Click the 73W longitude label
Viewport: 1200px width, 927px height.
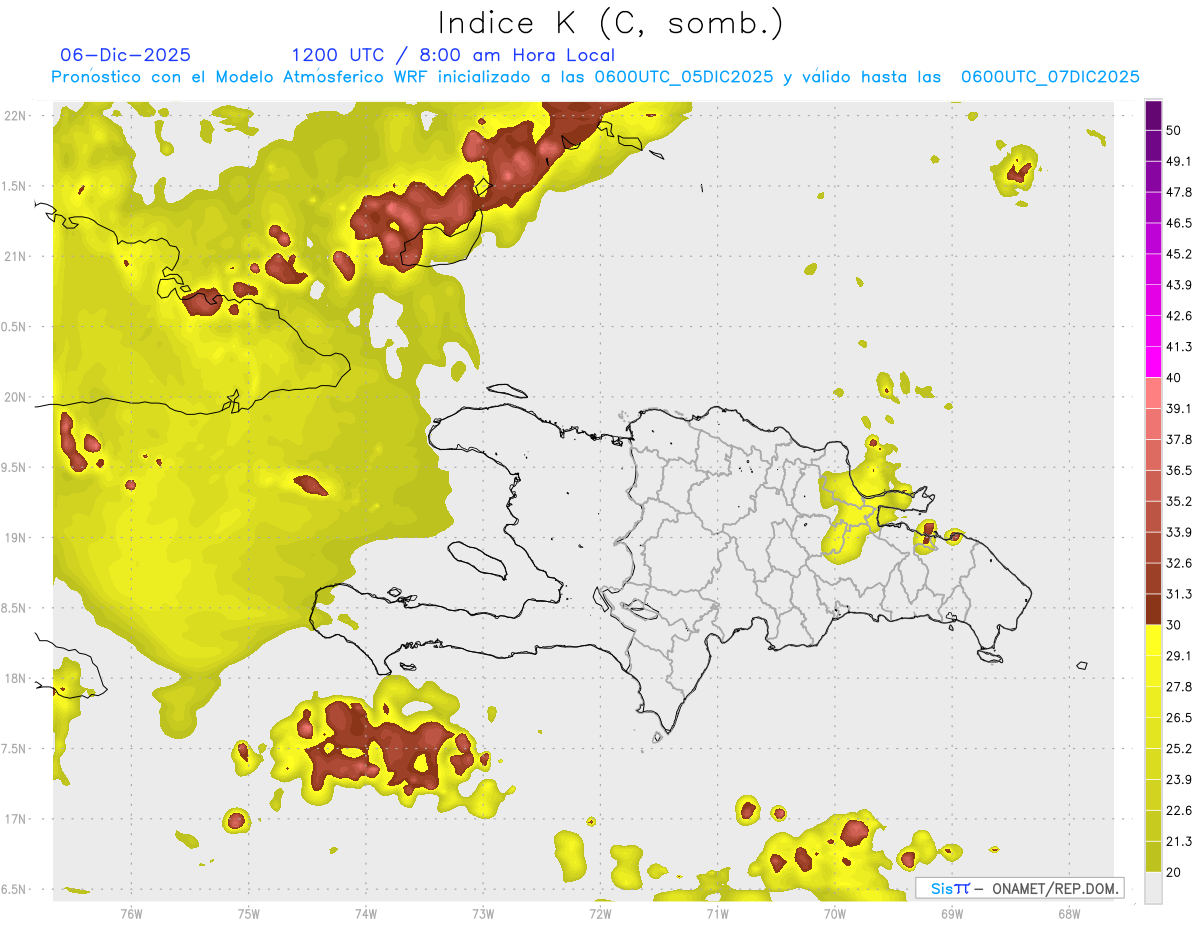tap(483, 912)
